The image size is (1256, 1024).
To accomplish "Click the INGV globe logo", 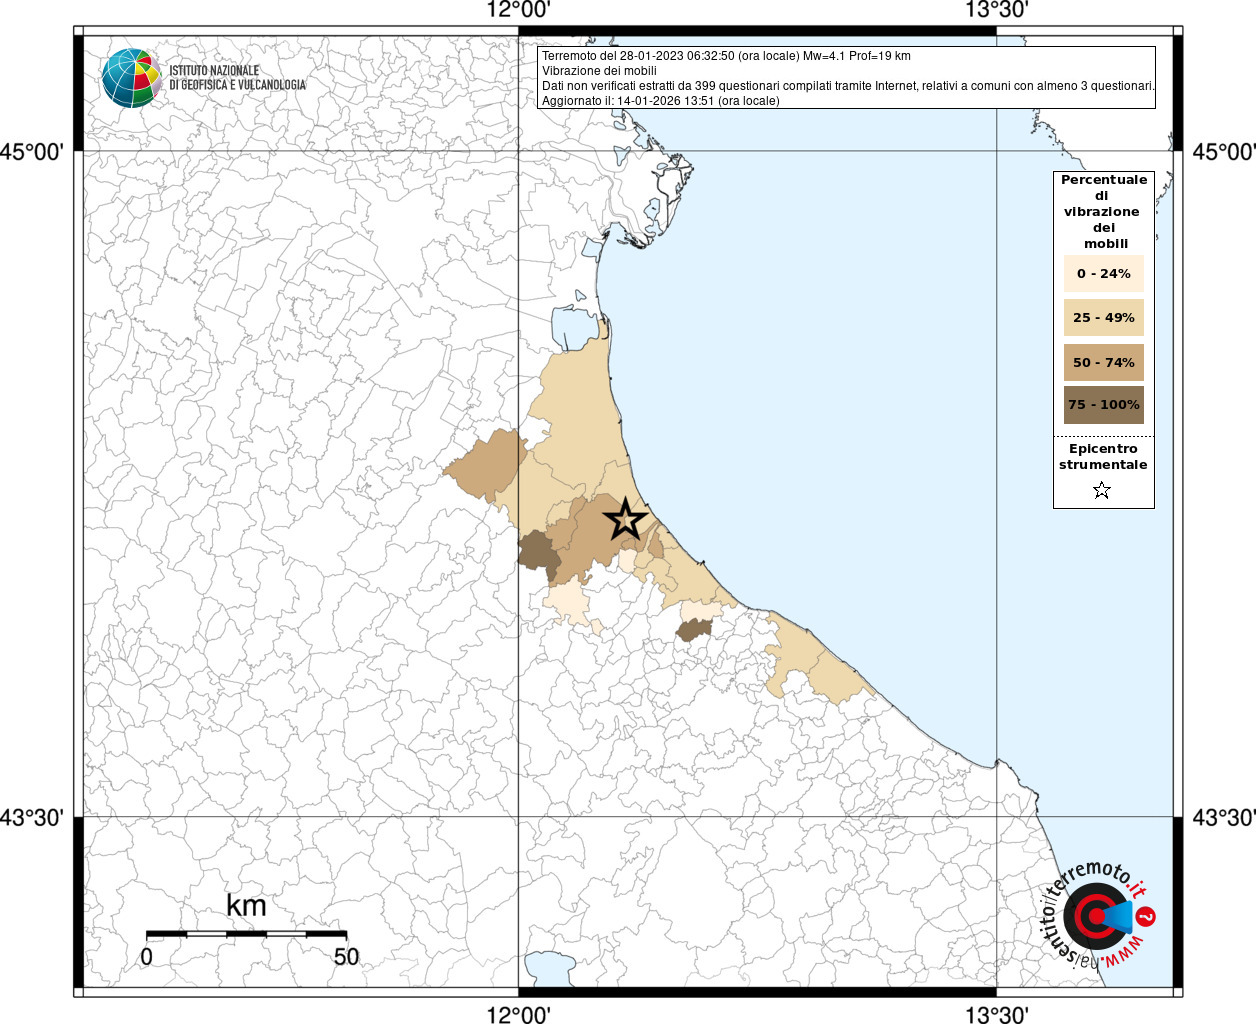I will tap(130, 78).
